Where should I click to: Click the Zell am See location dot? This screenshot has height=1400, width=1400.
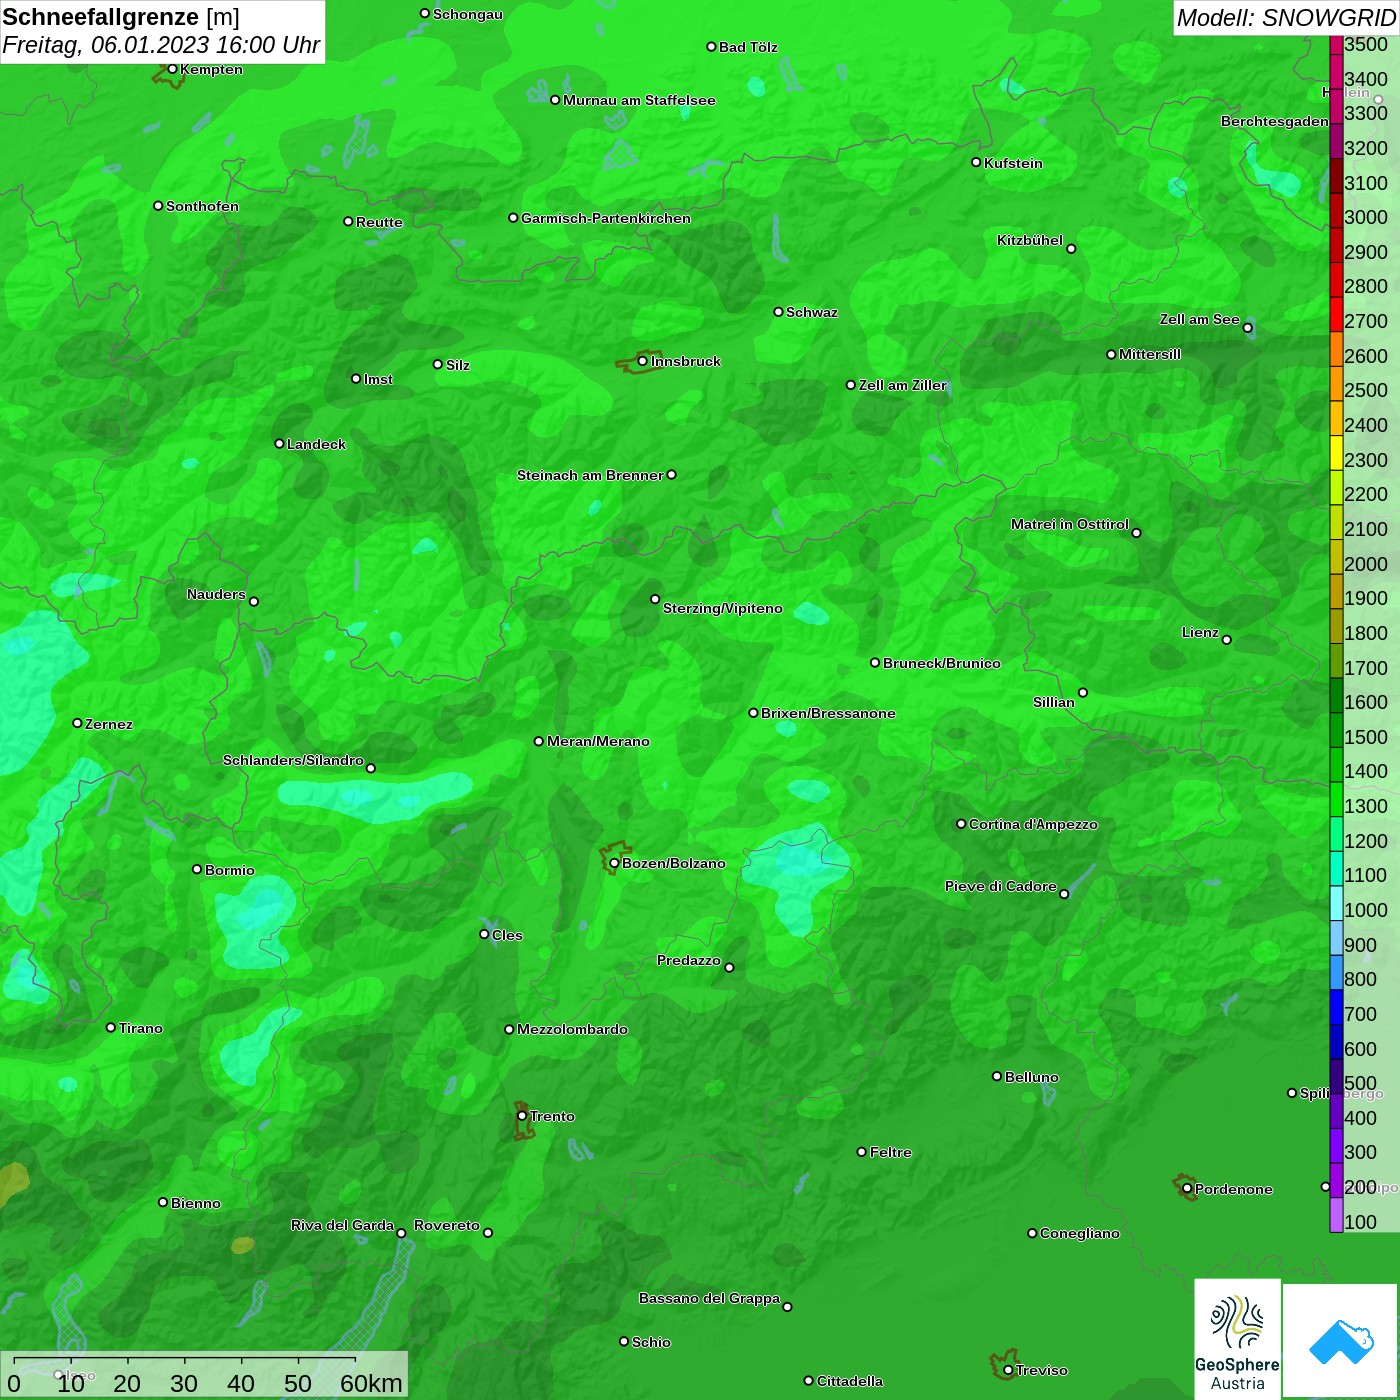[1247, 328]
